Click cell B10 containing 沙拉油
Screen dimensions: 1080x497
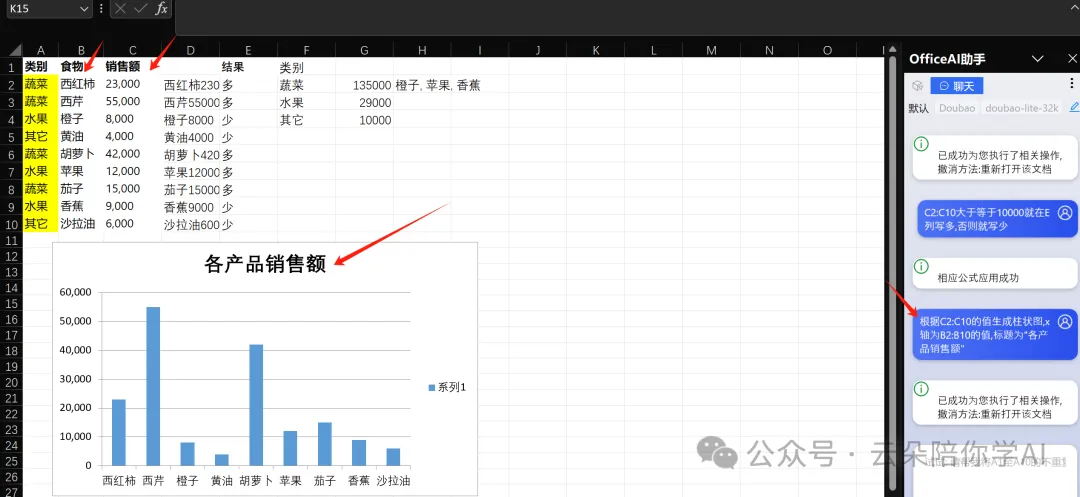(x=81, y=223)
